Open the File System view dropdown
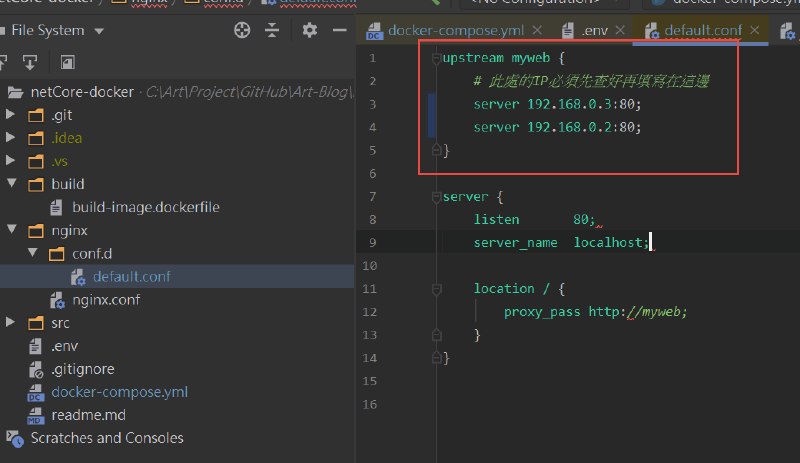This screenshot has width=800, height=463. pos(99,31)
